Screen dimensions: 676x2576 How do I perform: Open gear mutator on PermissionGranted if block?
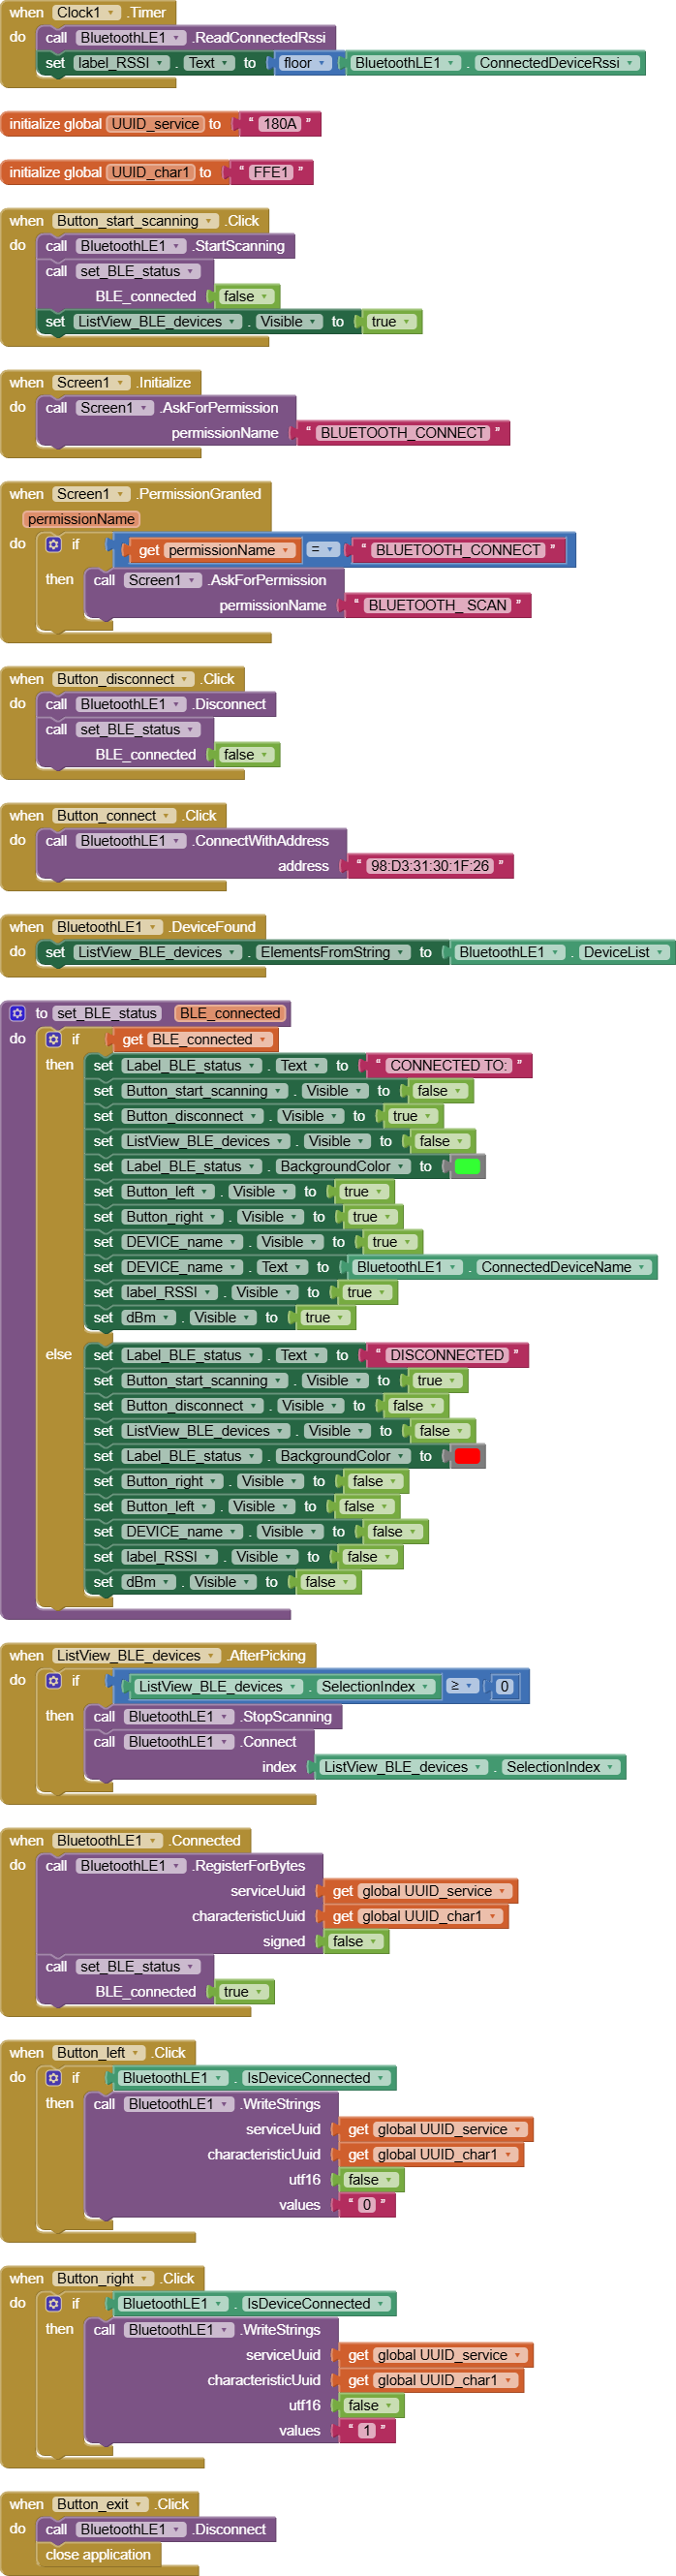pos(54,544)
